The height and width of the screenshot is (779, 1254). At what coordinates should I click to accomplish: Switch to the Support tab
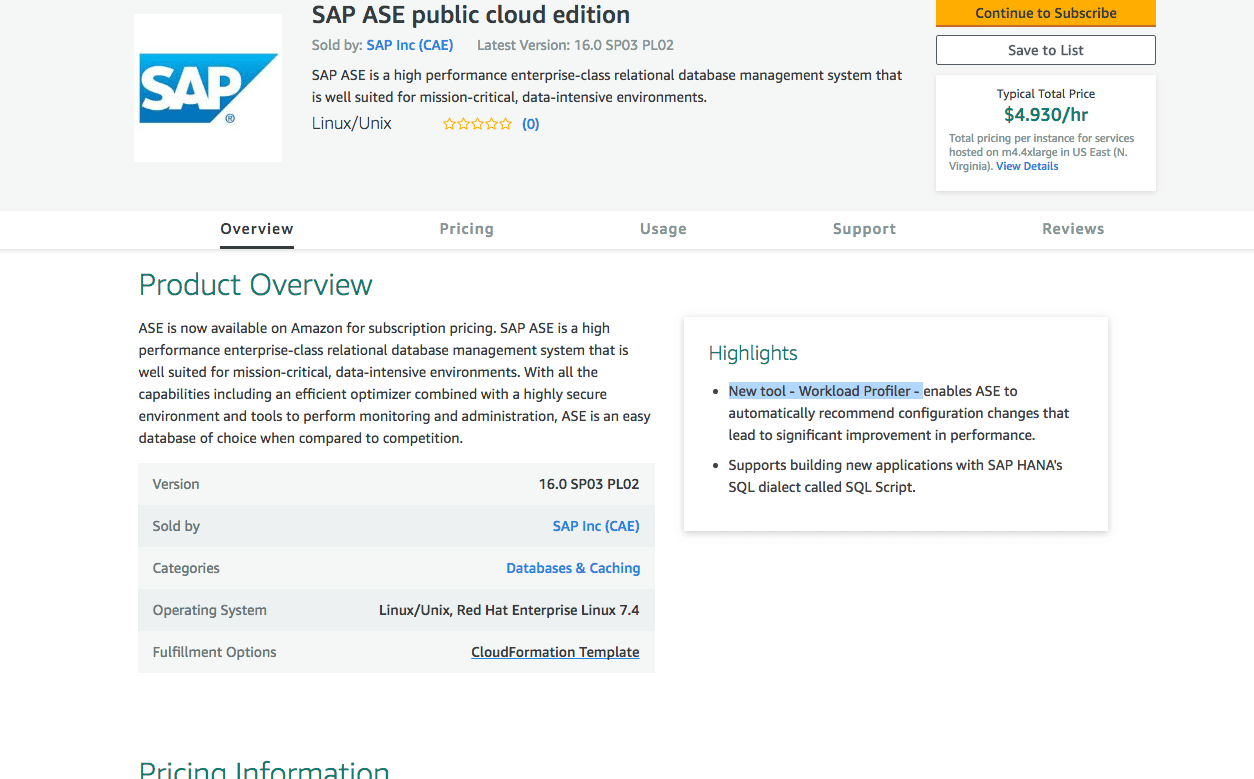[x=864, y=229]
